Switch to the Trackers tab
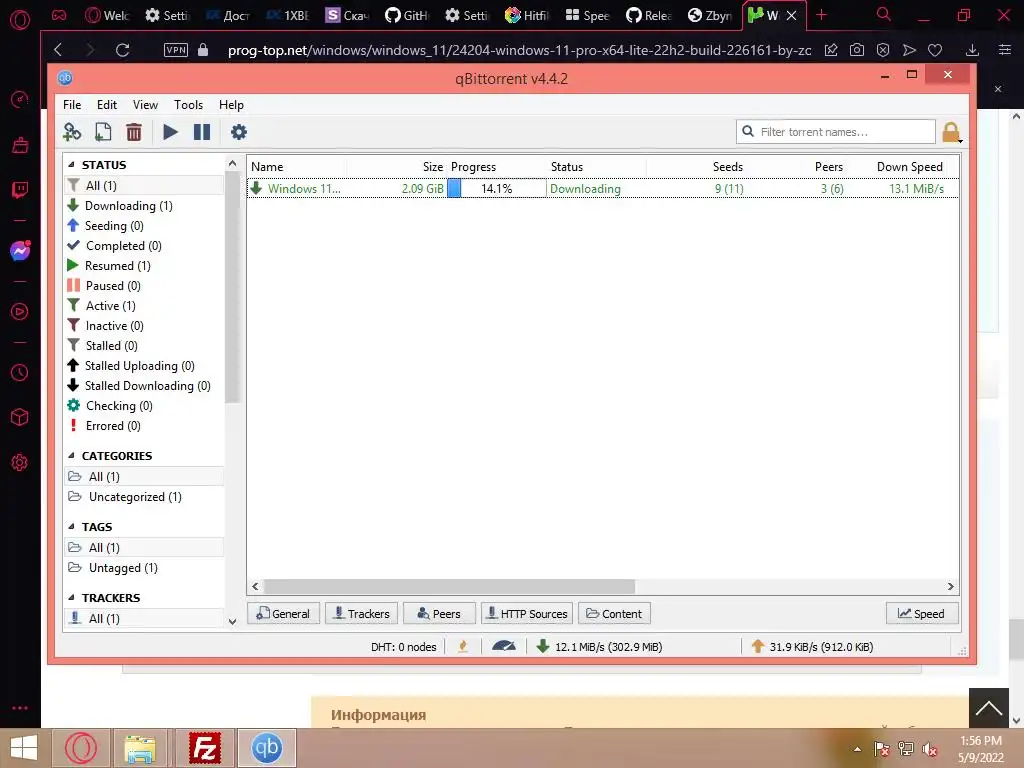The width and height of the screenshot is (1024, 768). (361, 614)
